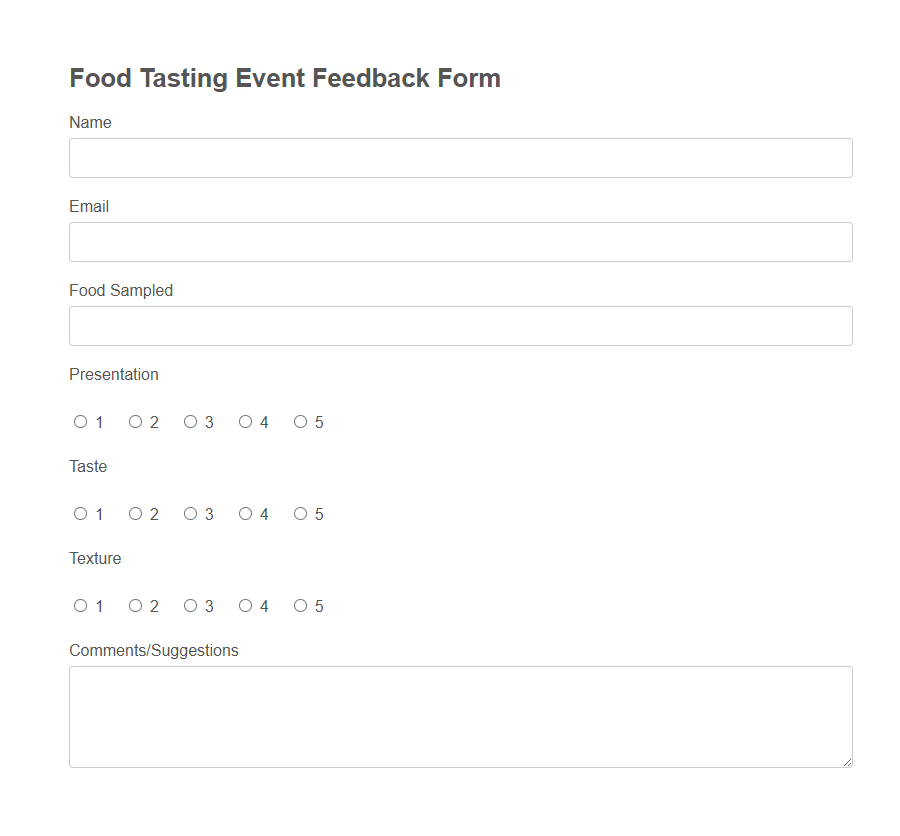
Task: Click inside the Comments/Suggestions textarea
Action: tap(460, 715)
